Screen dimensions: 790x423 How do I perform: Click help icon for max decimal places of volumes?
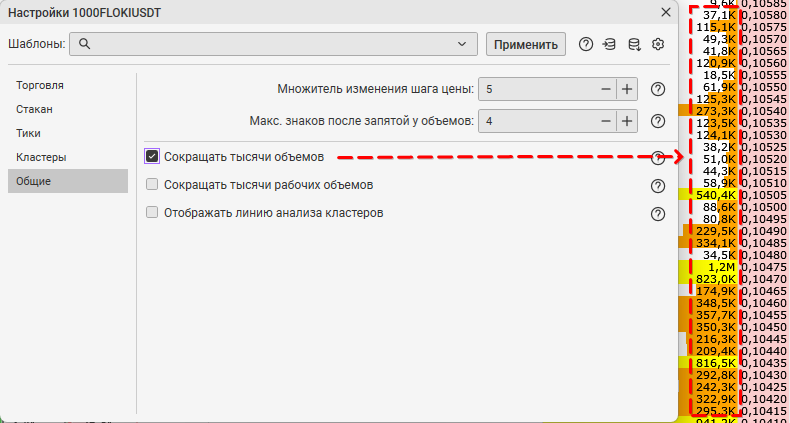[x=658, y=121]
